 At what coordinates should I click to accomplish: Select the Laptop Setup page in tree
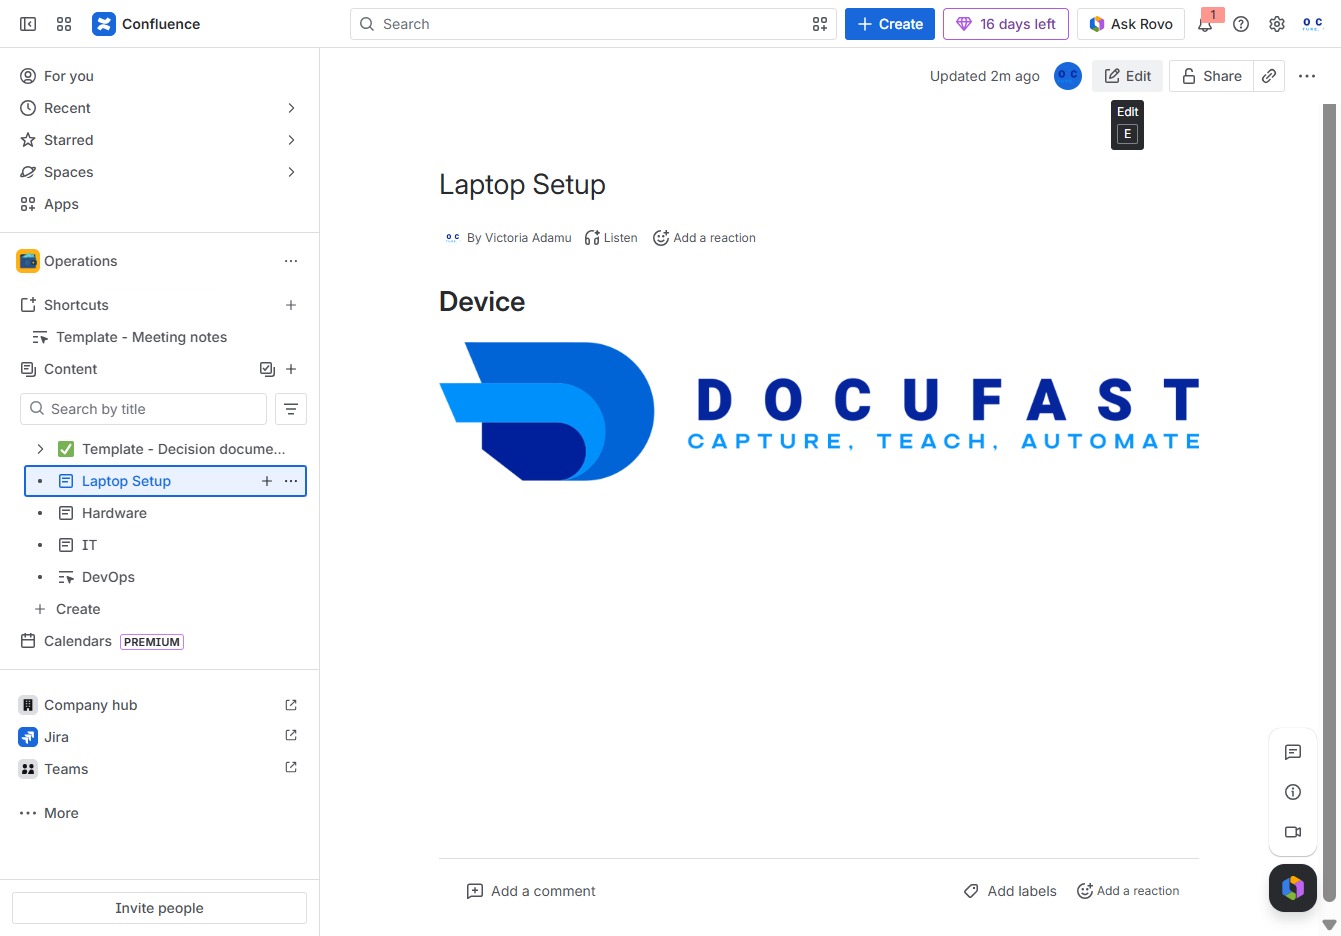(126, 481)
